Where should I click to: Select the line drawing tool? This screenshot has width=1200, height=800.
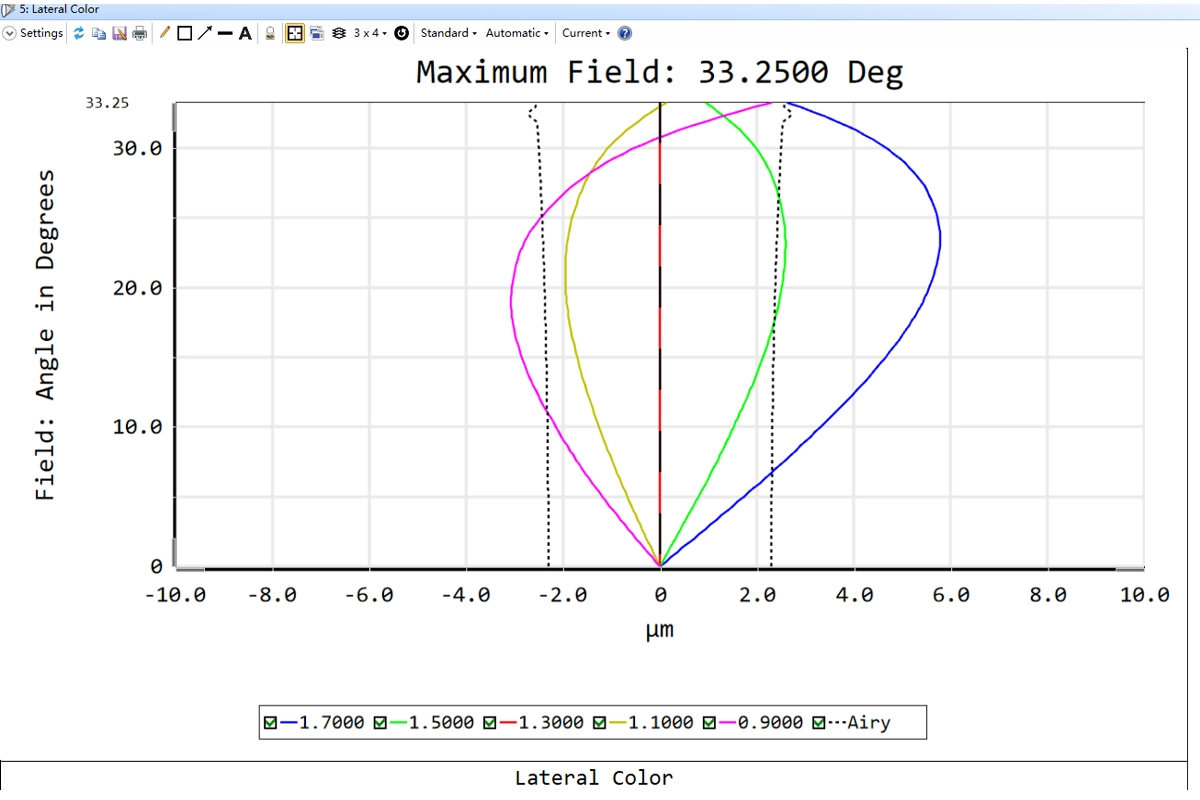click(225, 33)
